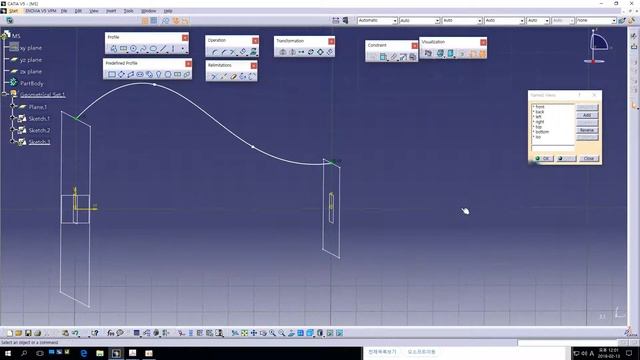Toggle Cut Part by Sketch Plane in Visualization
The height and width of the screenshot is (360, 640).
click(428, 53)
